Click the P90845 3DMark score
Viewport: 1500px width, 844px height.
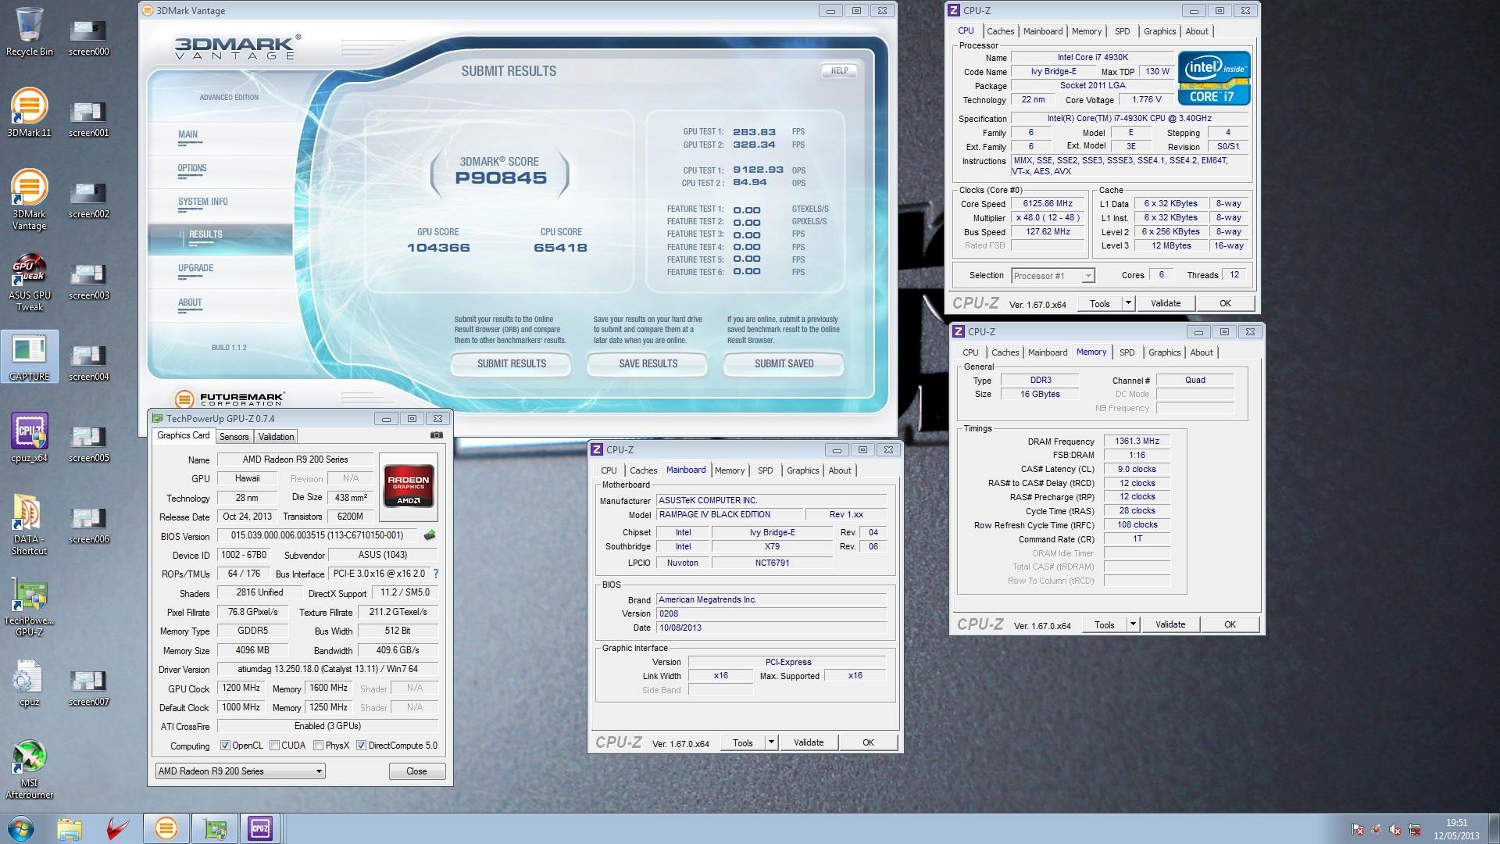coord(501,178)
